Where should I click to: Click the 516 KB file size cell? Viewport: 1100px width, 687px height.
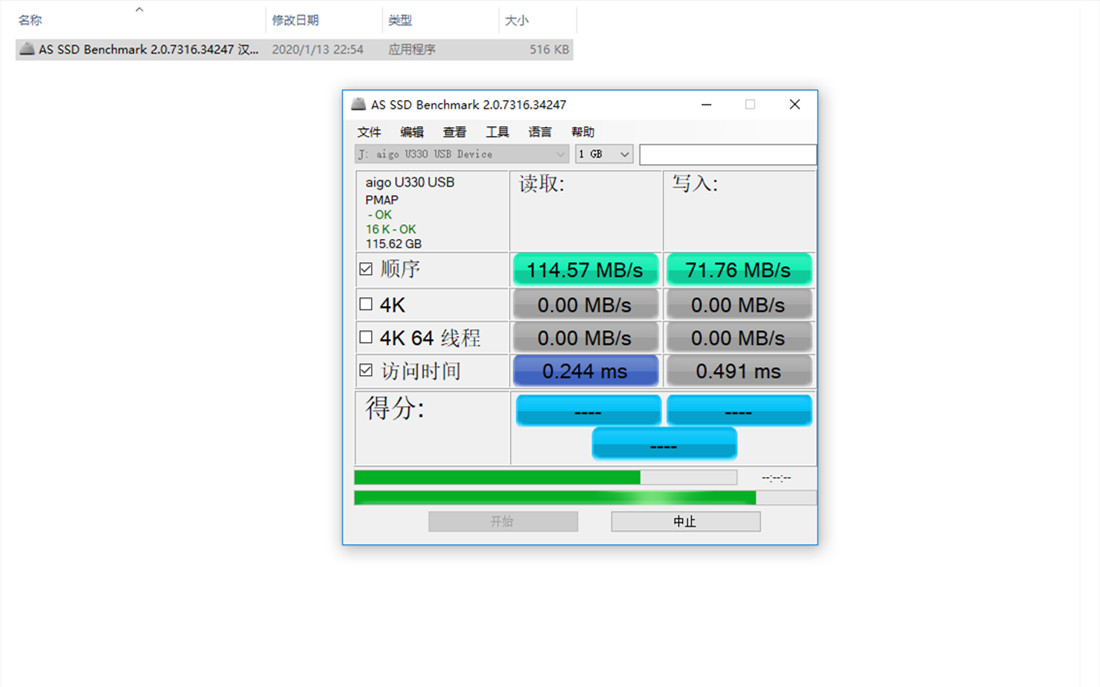pyautogui.click(x=549, y=49)
